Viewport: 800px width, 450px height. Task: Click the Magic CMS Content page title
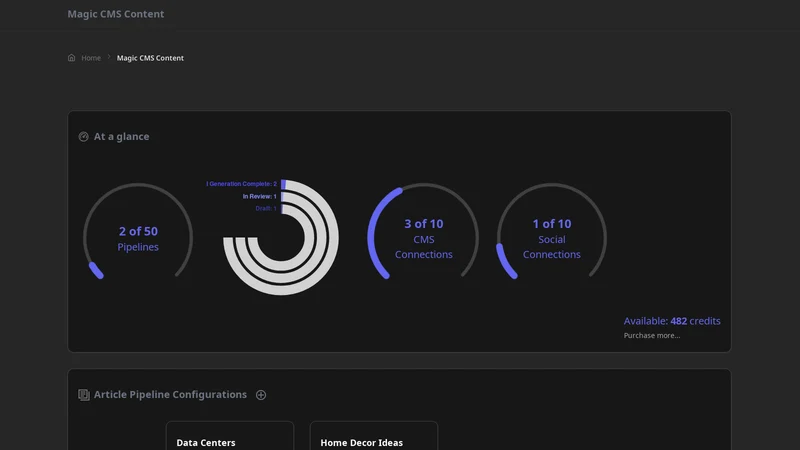[x=116, y=14]
